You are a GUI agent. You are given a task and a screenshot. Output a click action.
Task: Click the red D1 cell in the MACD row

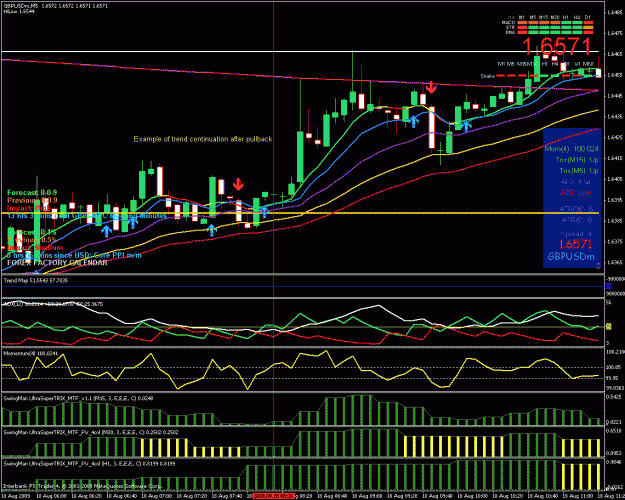588,23
